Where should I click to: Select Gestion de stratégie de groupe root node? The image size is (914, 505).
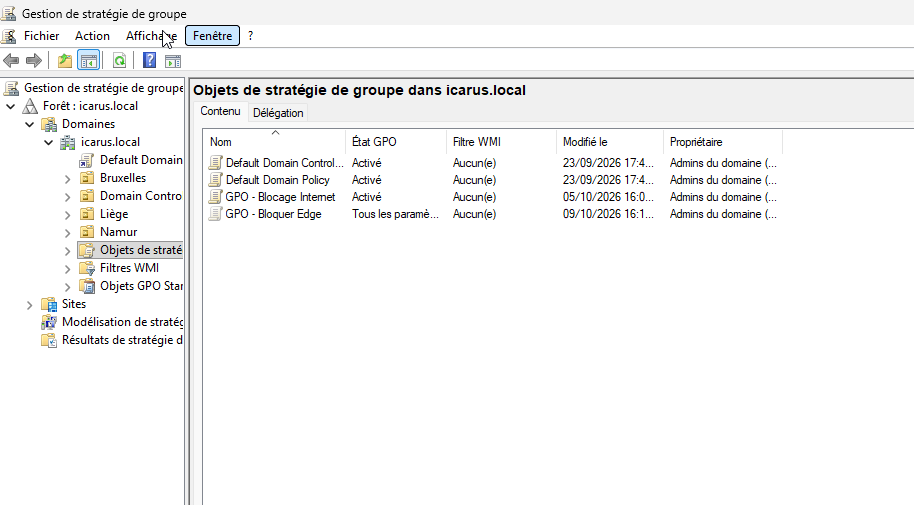(103, 88)
